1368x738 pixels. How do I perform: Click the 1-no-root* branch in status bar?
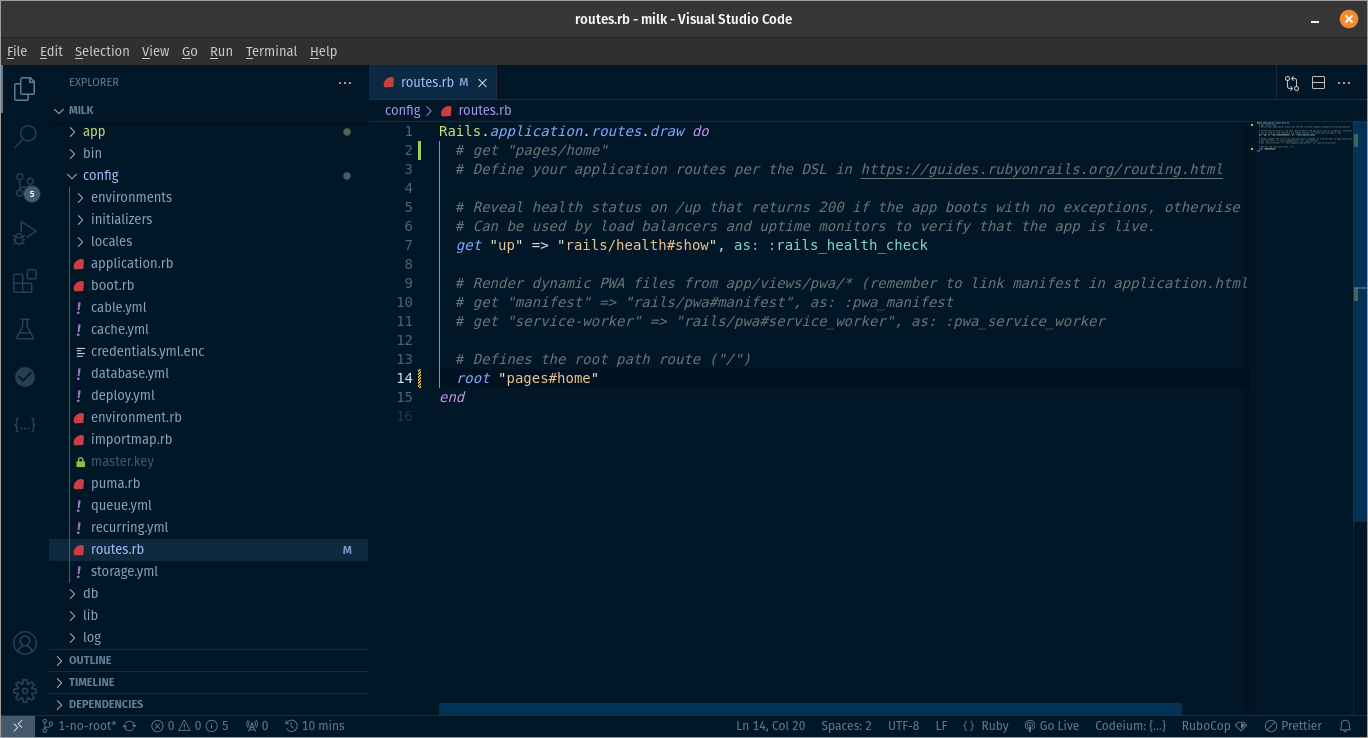(79, 726)
